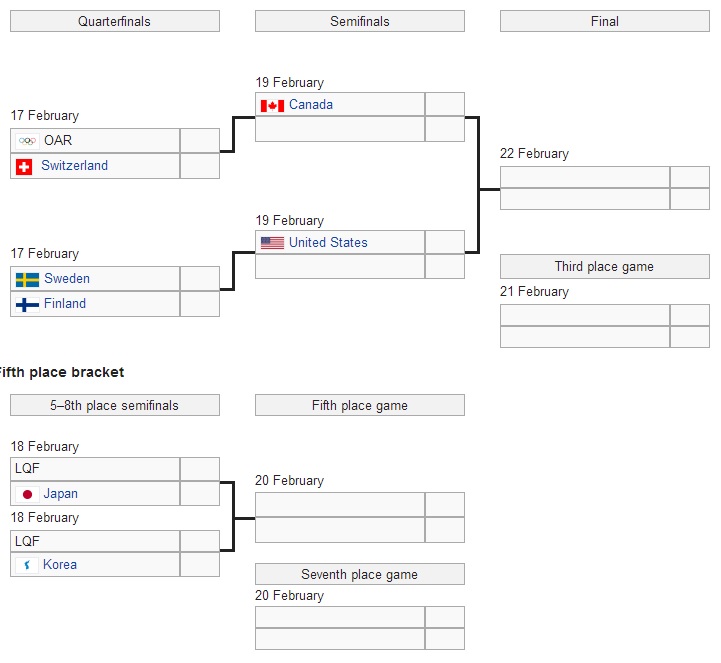Click the Korea unification flag icon
The image size is (721, 663).
tap(27, 565)
